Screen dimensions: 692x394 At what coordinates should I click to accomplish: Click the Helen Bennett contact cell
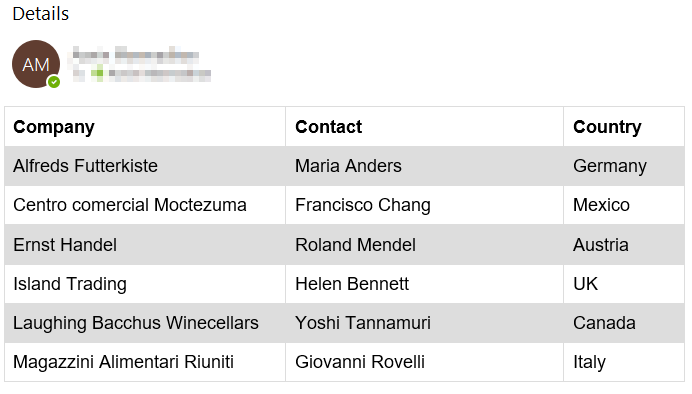click(x=424, y=284)
